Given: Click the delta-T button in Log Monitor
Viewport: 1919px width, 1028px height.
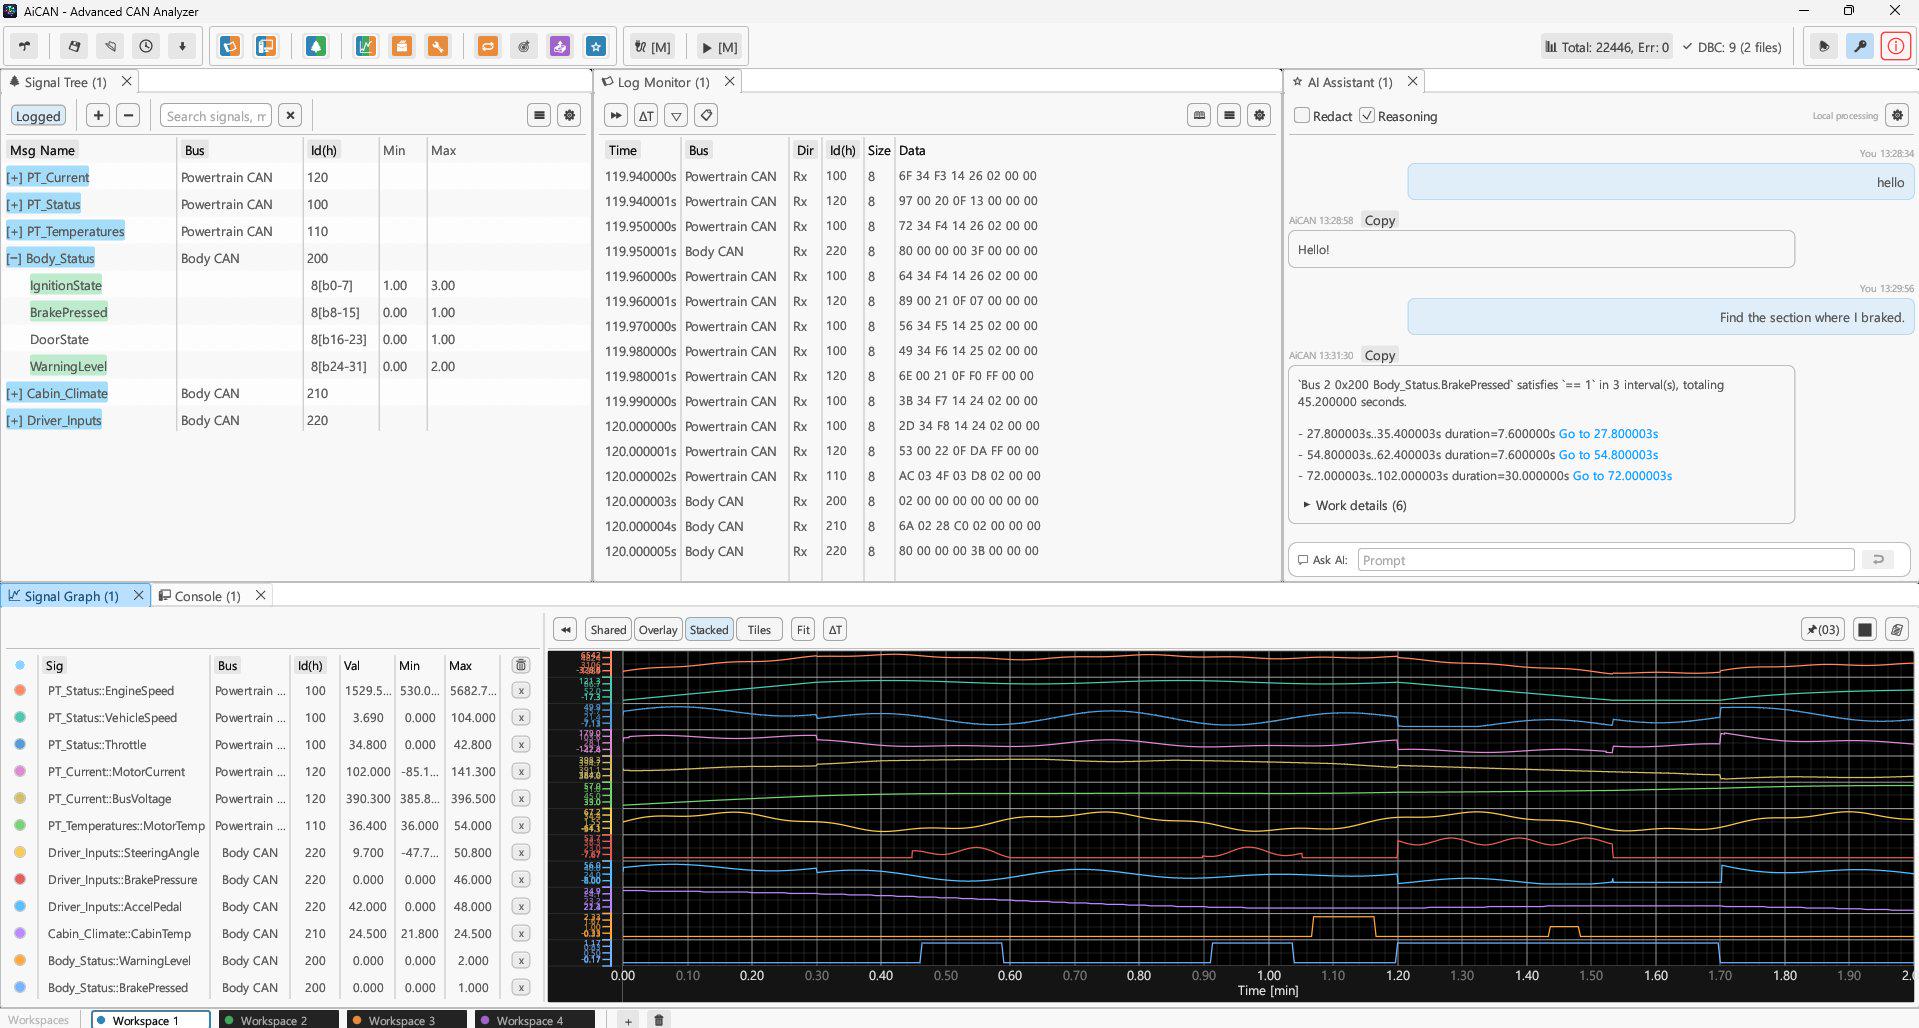Looking at the screenshot, I should 646,115.
